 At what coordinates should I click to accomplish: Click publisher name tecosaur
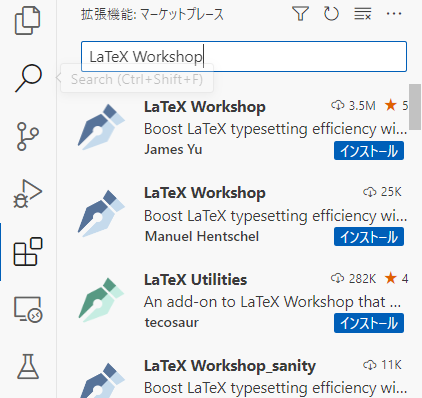coord(172,322)
